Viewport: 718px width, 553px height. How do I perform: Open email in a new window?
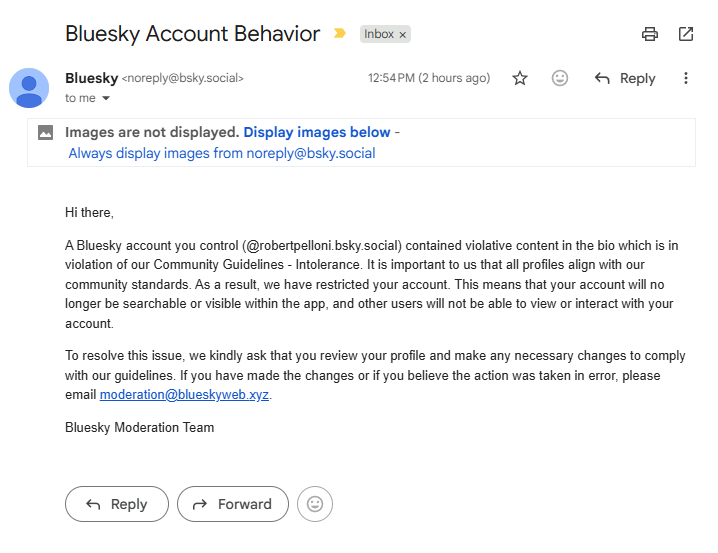tap(685, 34)
